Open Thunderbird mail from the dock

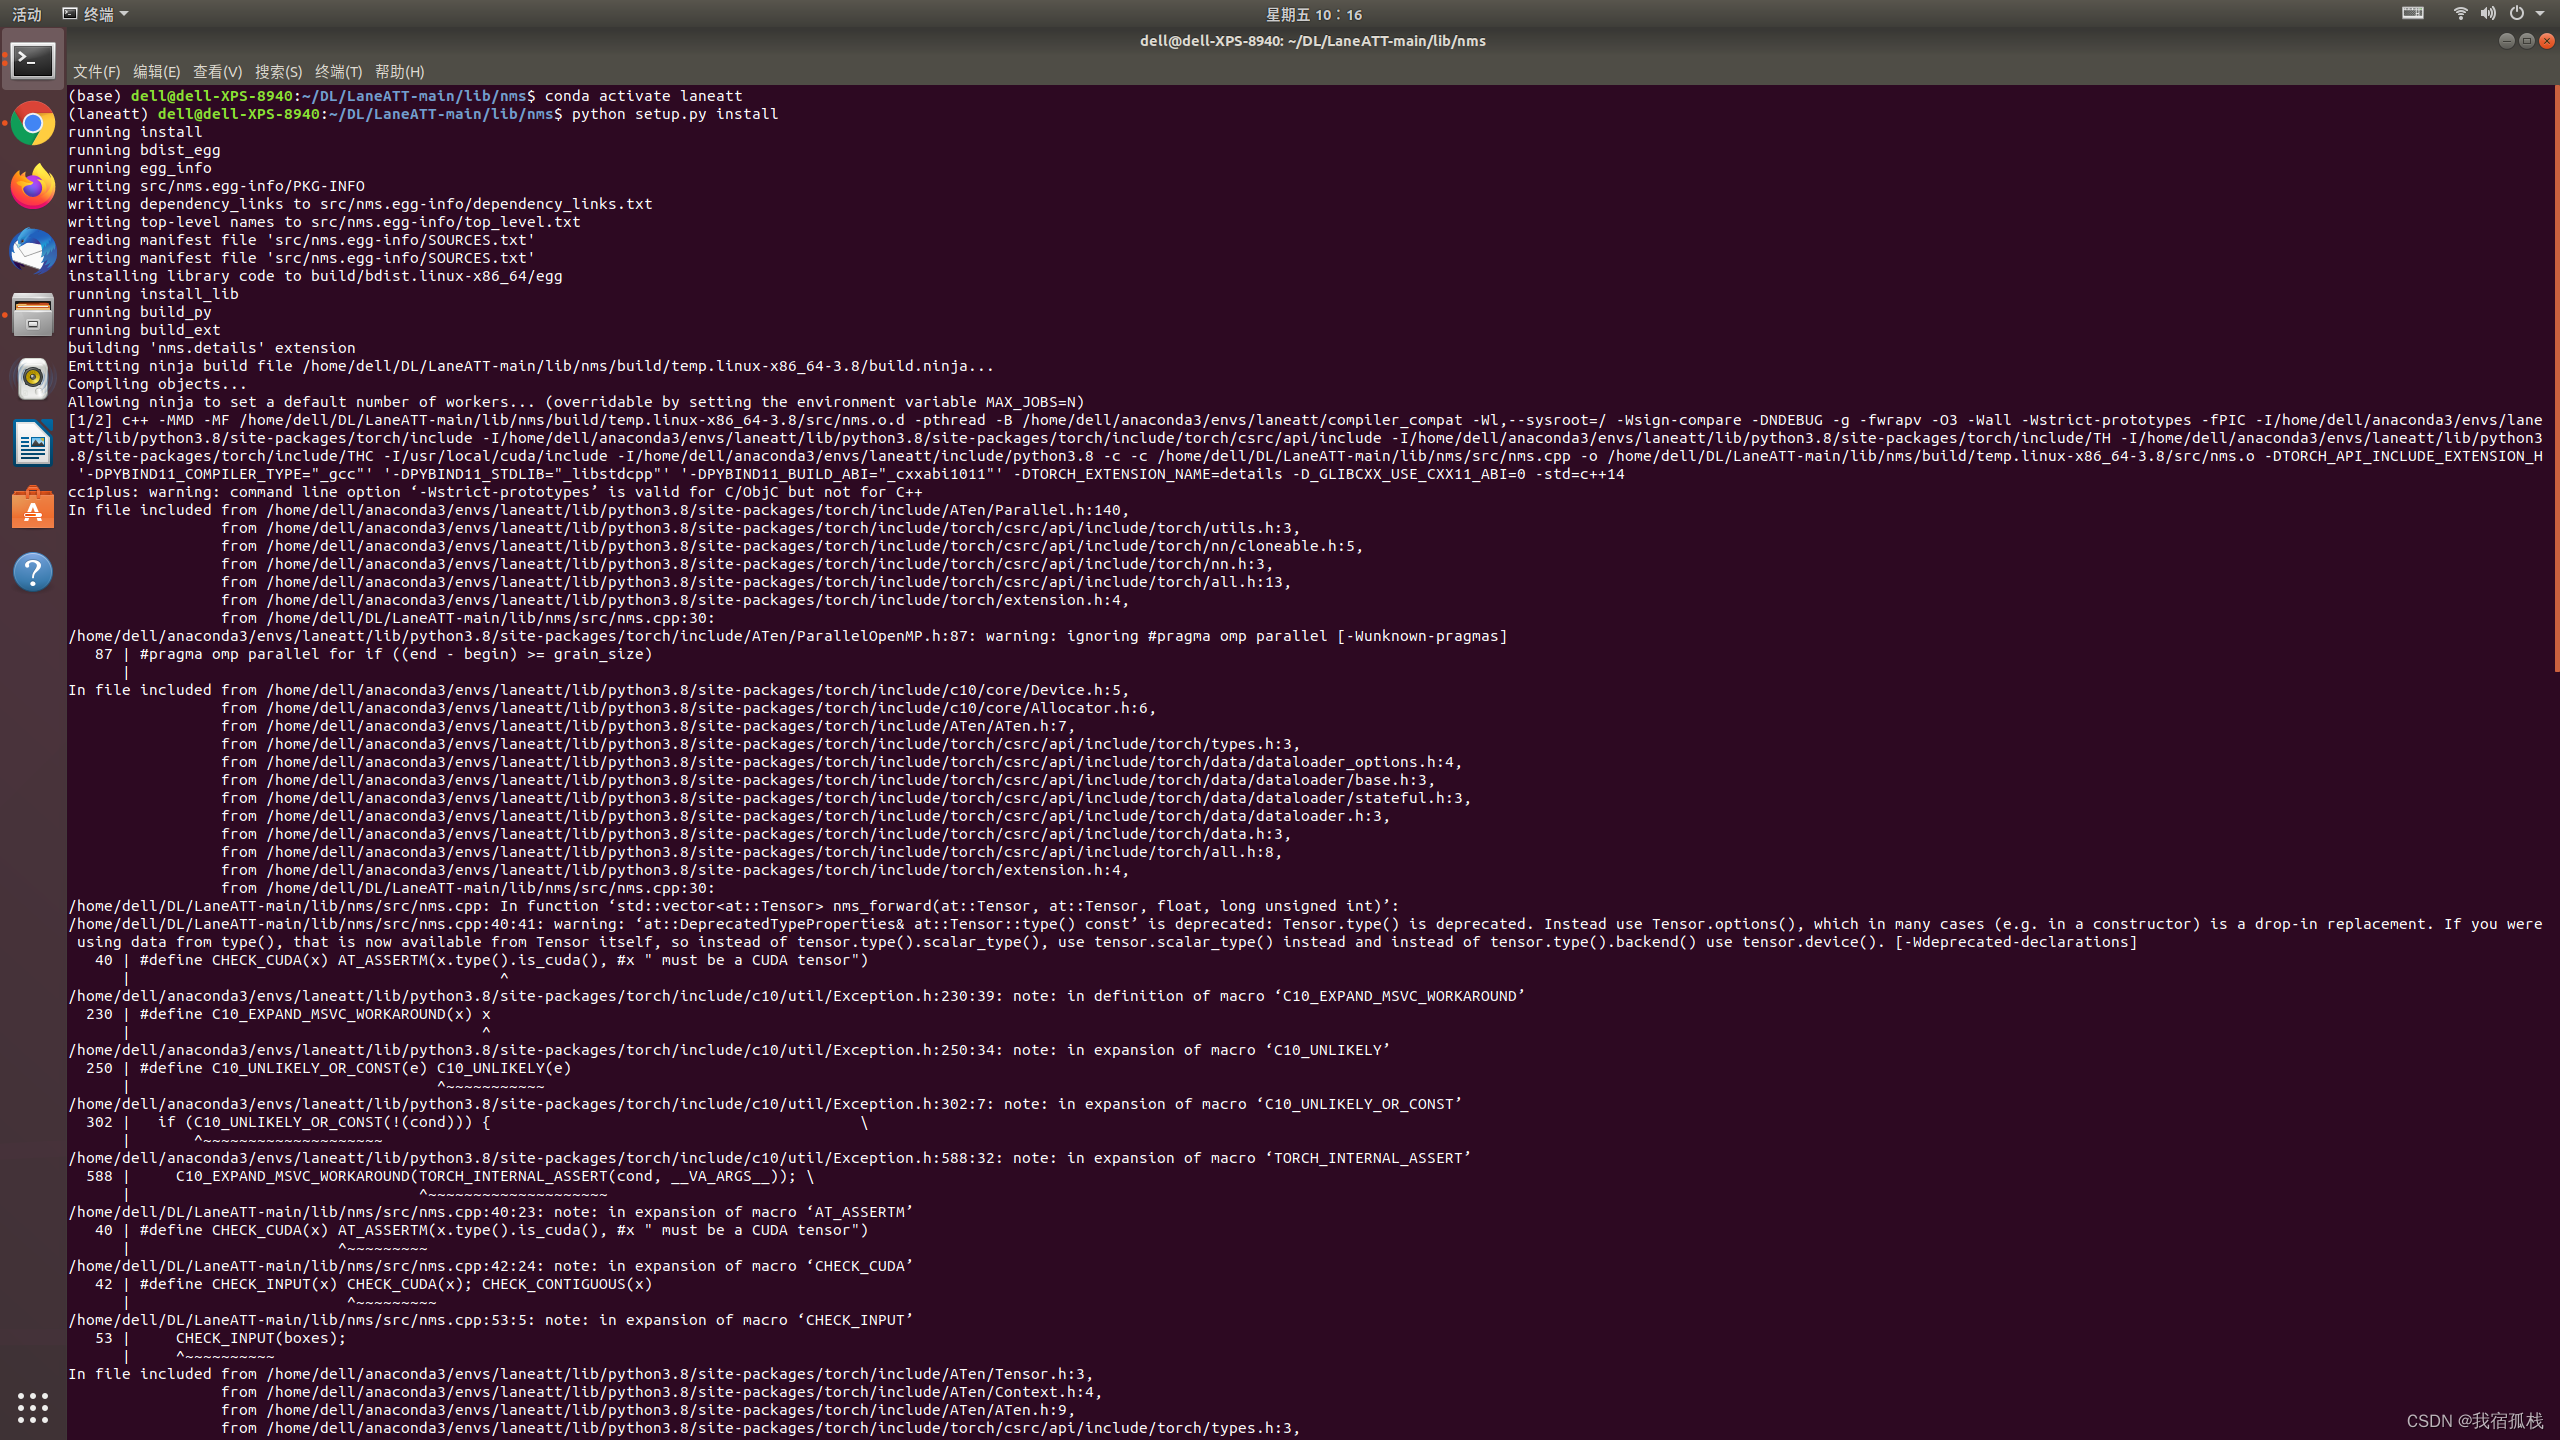coord(33,251)
